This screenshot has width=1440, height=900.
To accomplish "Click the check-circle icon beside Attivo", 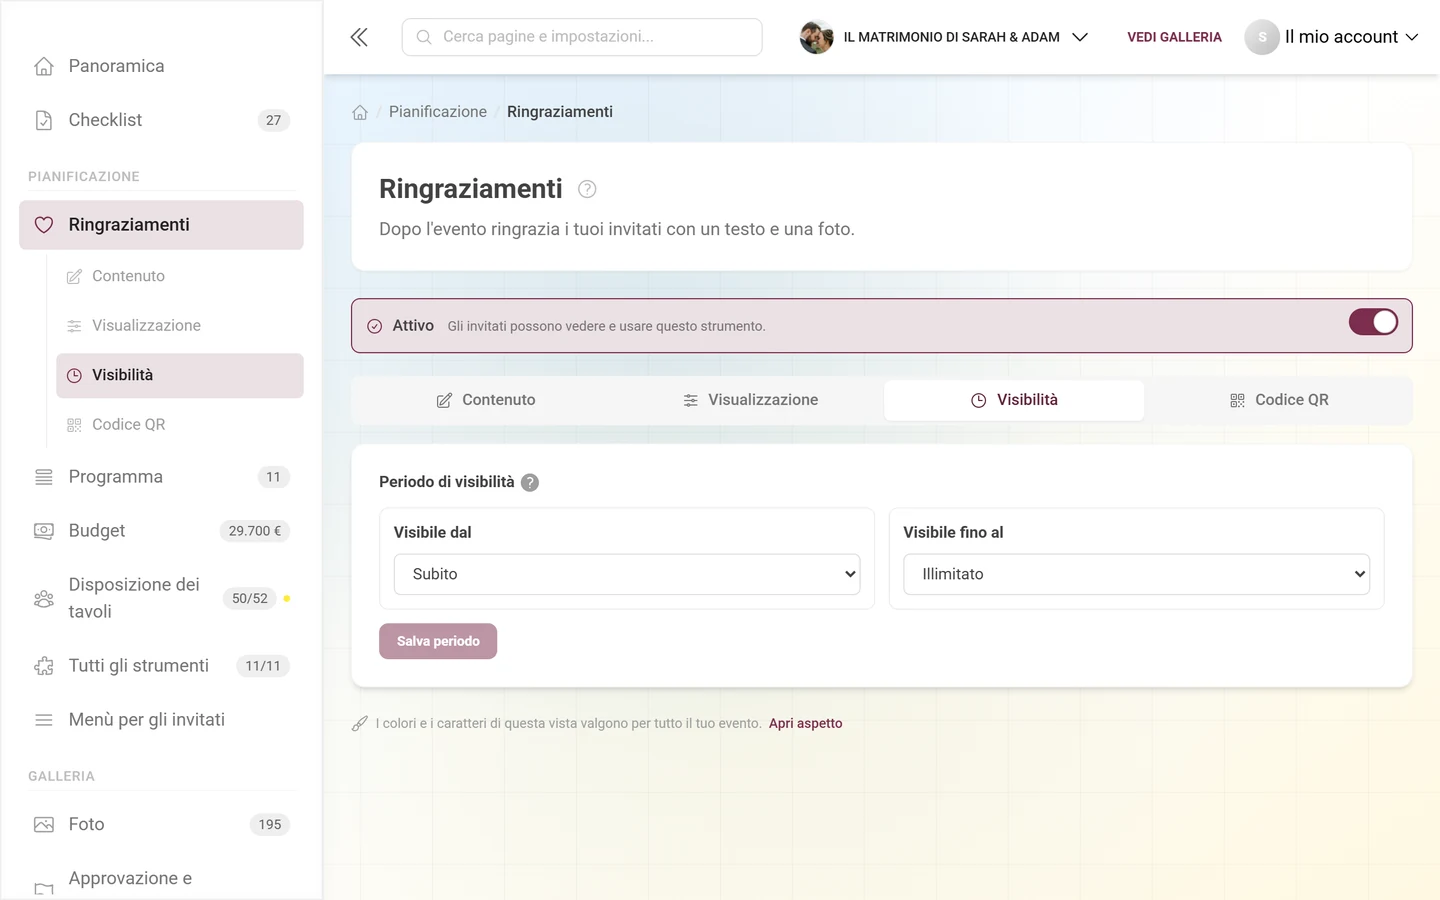I will coord(375,326).
